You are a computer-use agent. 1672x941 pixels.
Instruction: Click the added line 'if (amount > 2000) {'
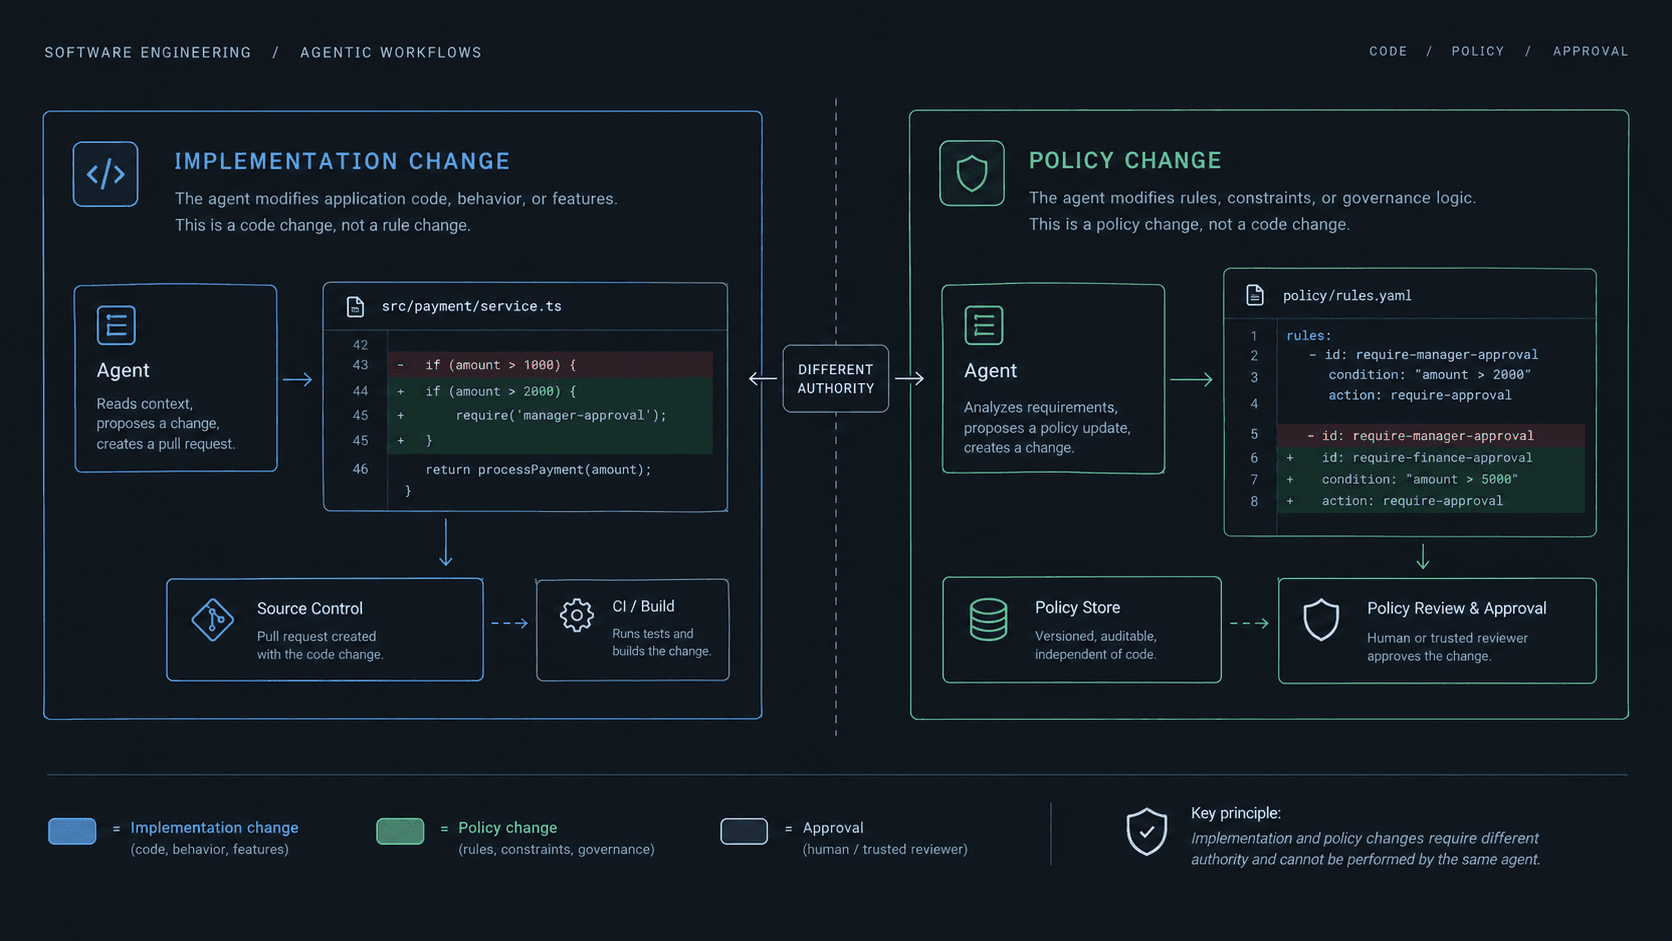550,391
